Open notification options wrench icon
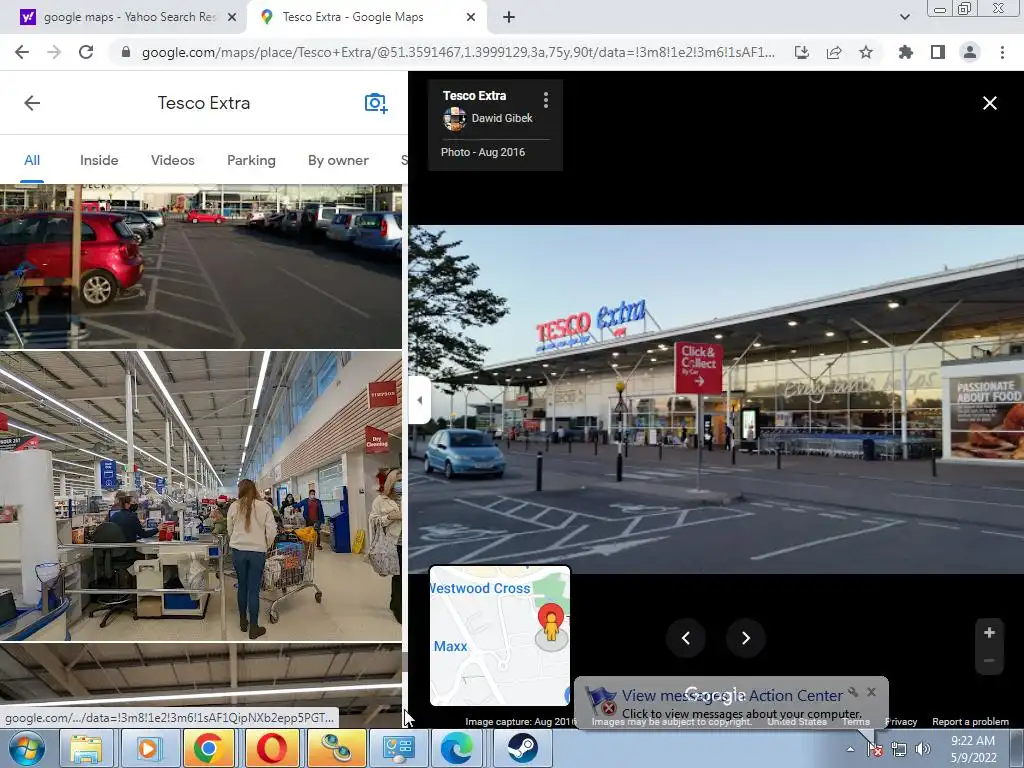 pos(853,692)
